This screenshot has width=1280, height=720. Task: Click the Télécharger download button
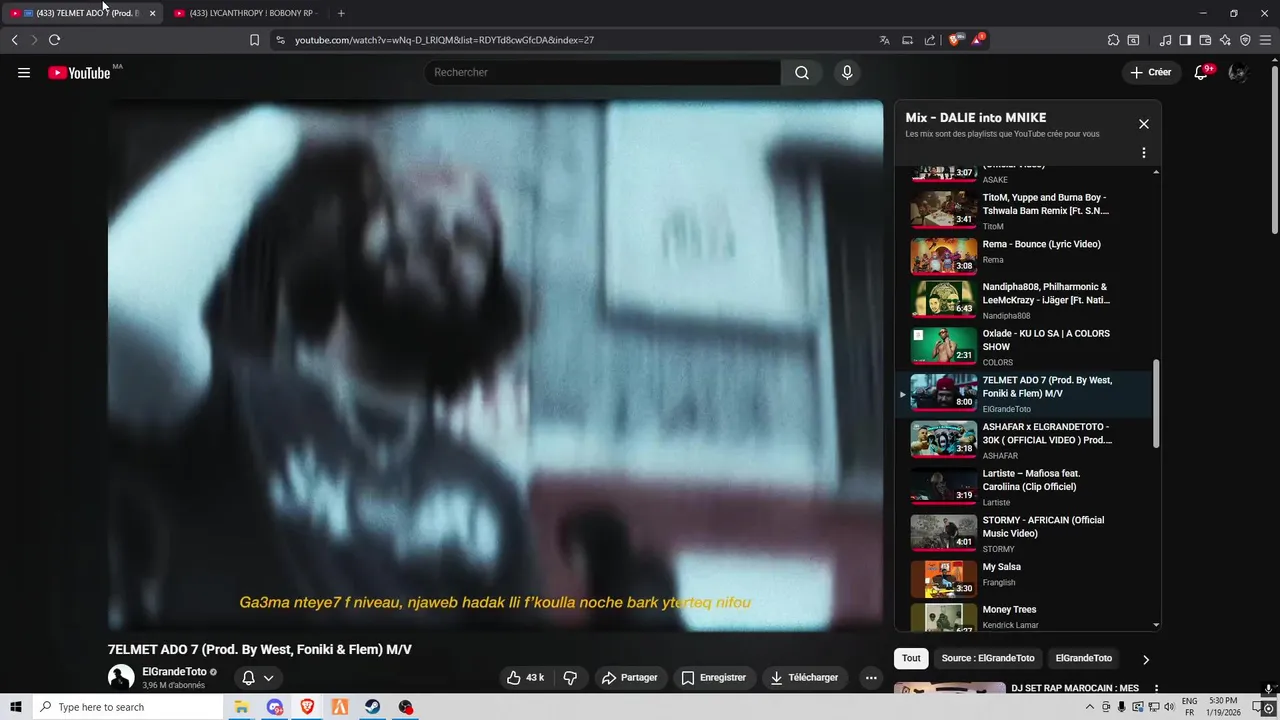[804, 677]
